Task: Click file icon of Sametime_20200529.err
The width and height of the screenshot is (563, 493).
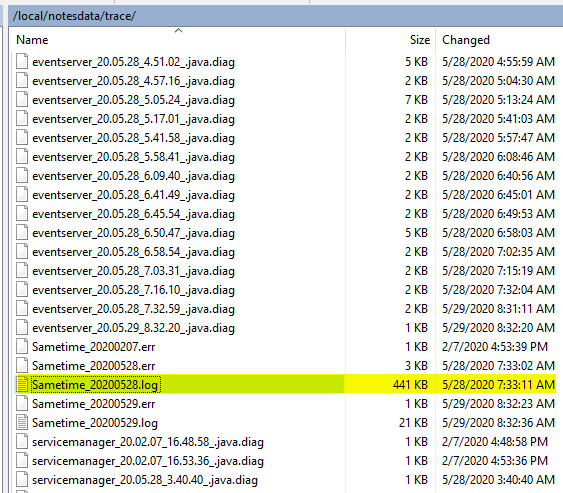Action: point(22,404)
